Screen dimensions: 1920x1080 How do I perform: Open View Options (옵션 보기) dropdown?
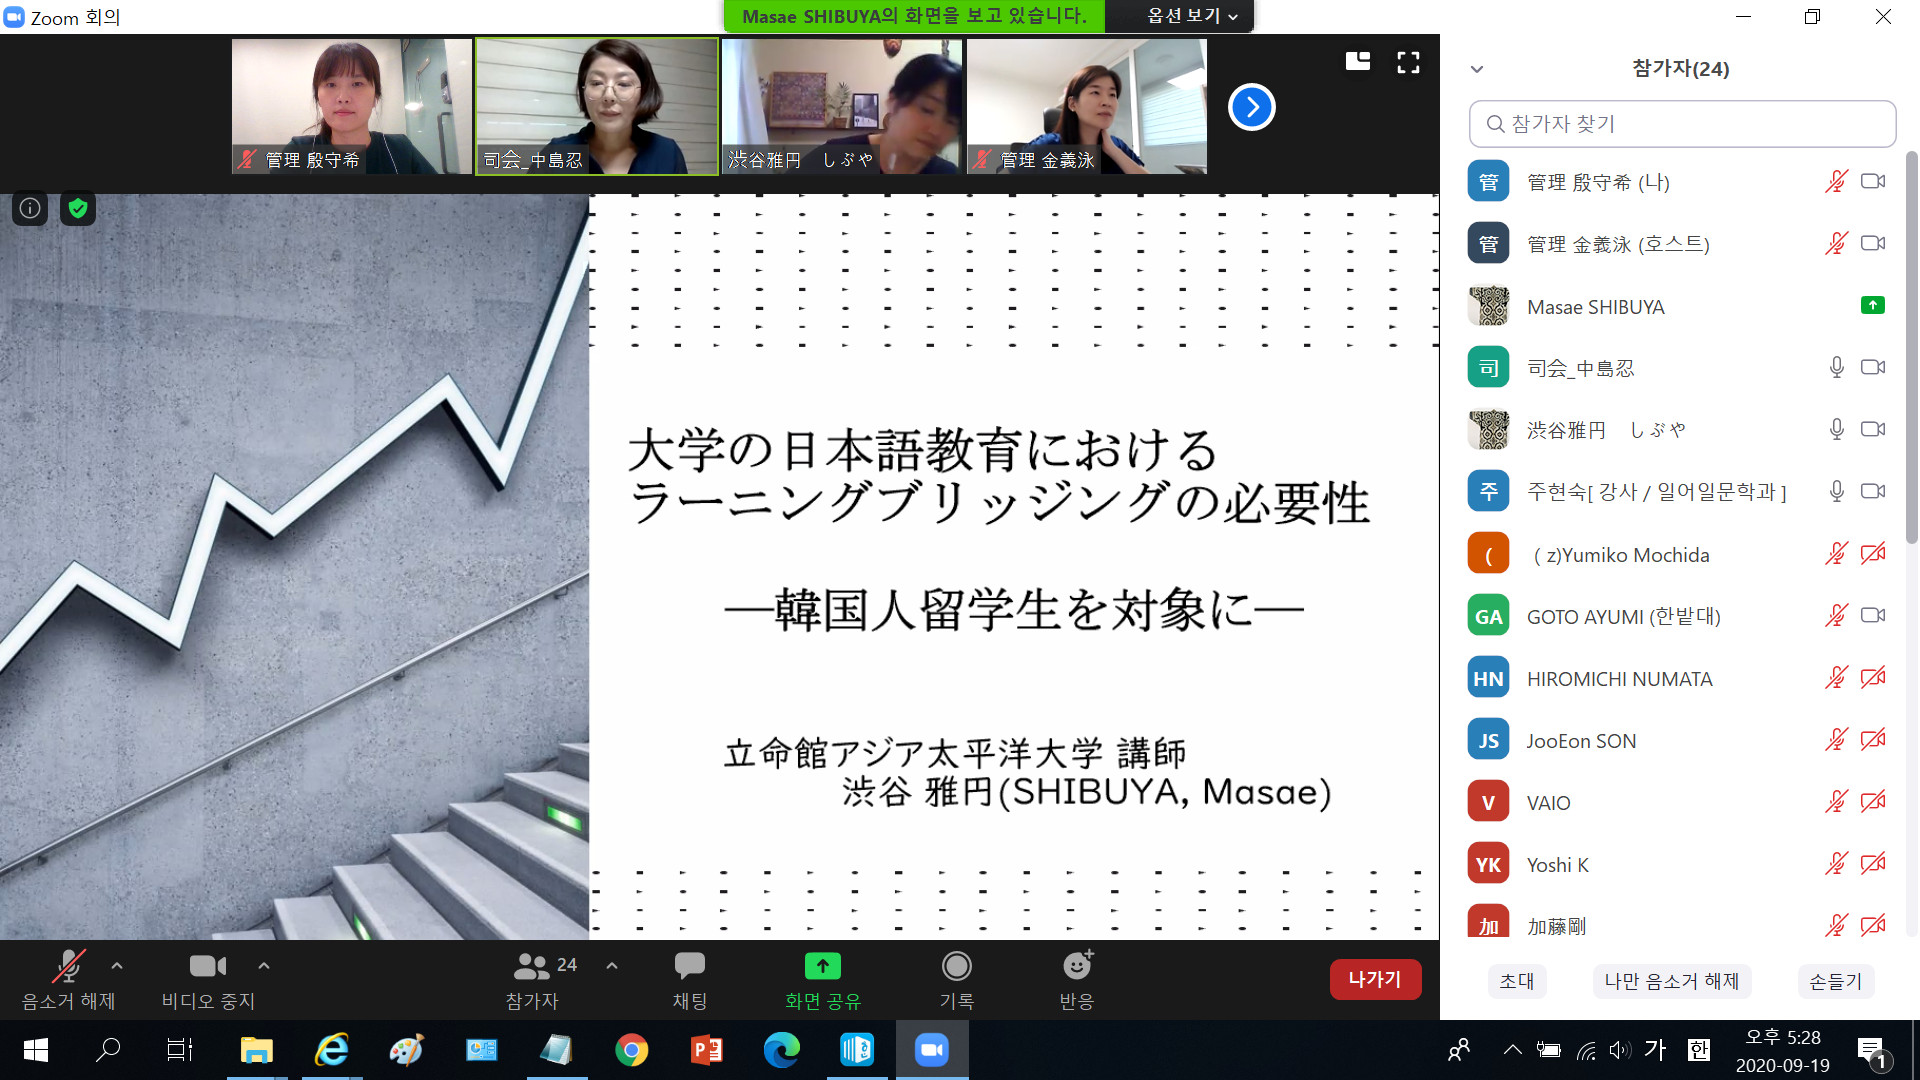pyautogui.click(x=1192, y=16)
